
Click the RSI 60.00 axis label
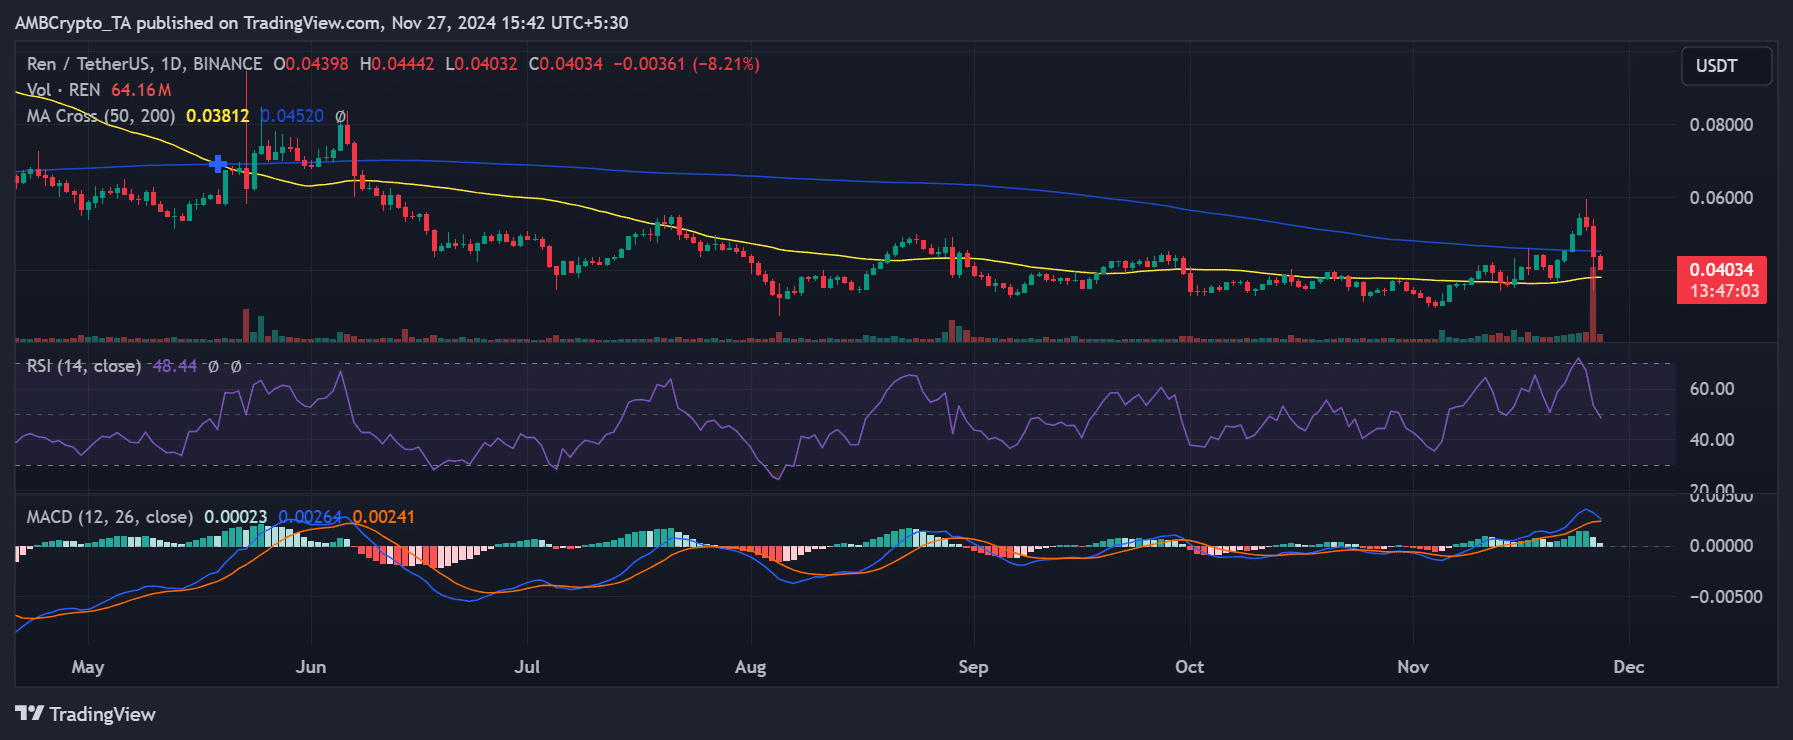click(1712, 389)
